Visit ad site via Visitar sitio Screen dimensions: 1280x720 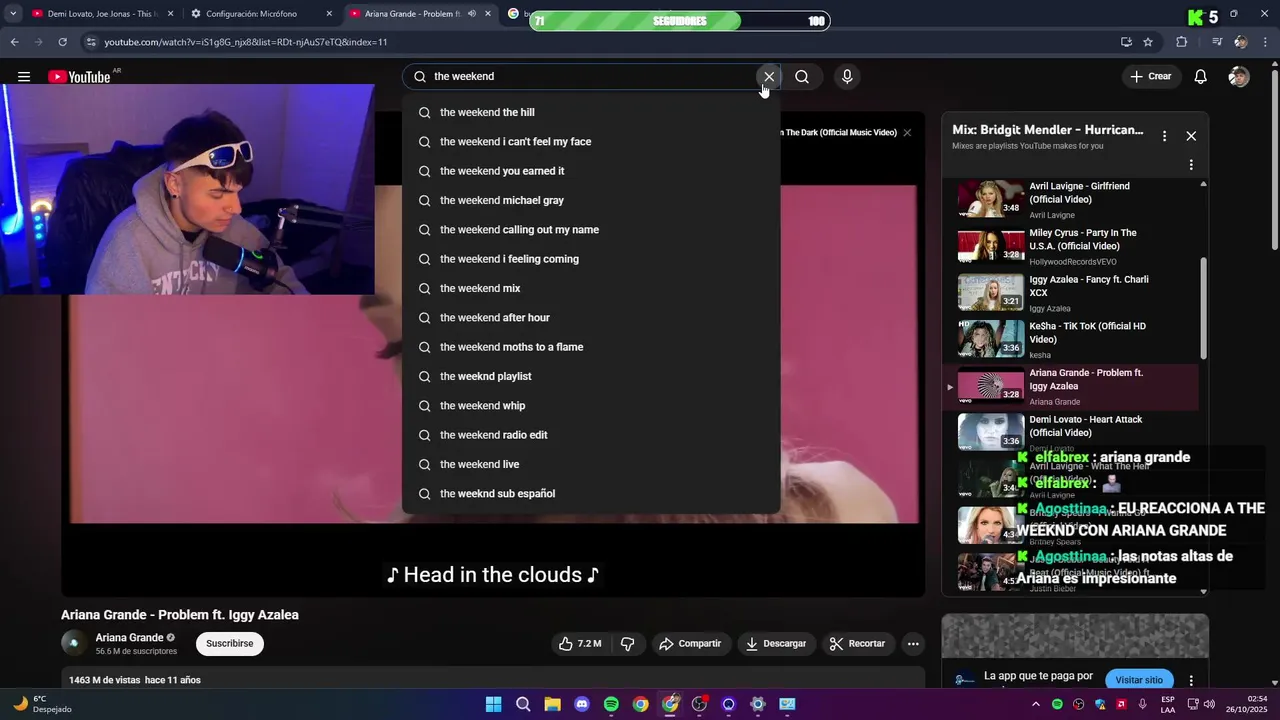click(1139, 680)
